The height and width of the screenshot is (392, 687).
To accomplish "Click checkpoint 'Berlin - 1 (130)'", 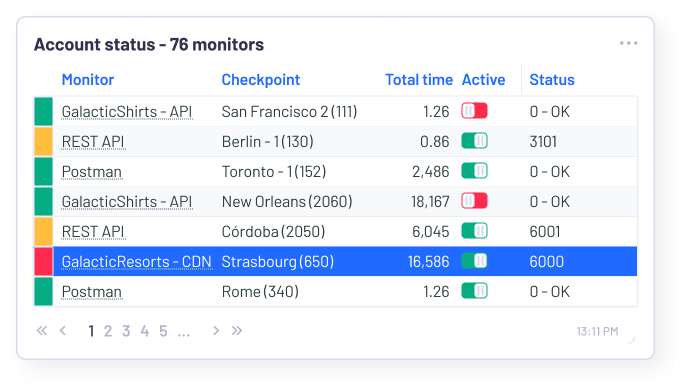I will pyautogui.click(x=268, y=141).
